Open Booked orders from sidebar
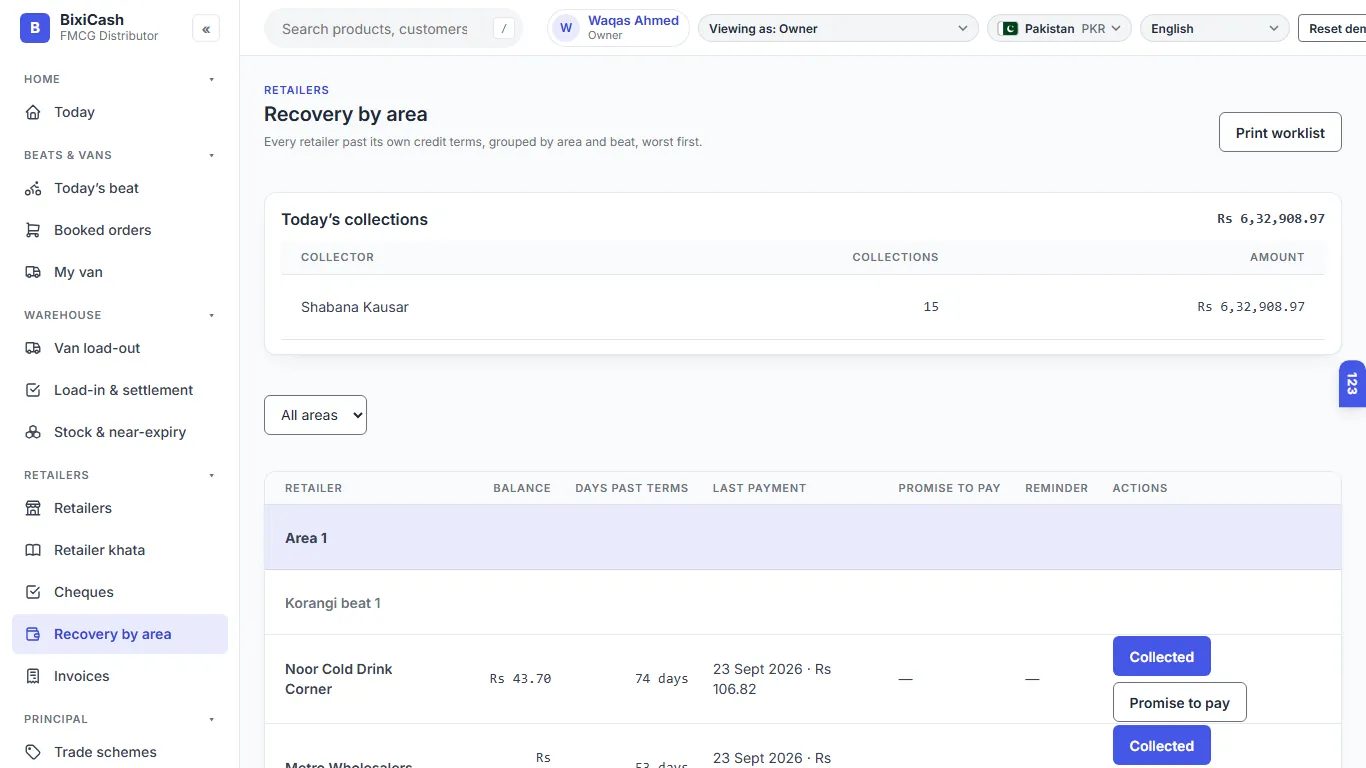This screenshot has height=768, width=1366. [120, 230]
